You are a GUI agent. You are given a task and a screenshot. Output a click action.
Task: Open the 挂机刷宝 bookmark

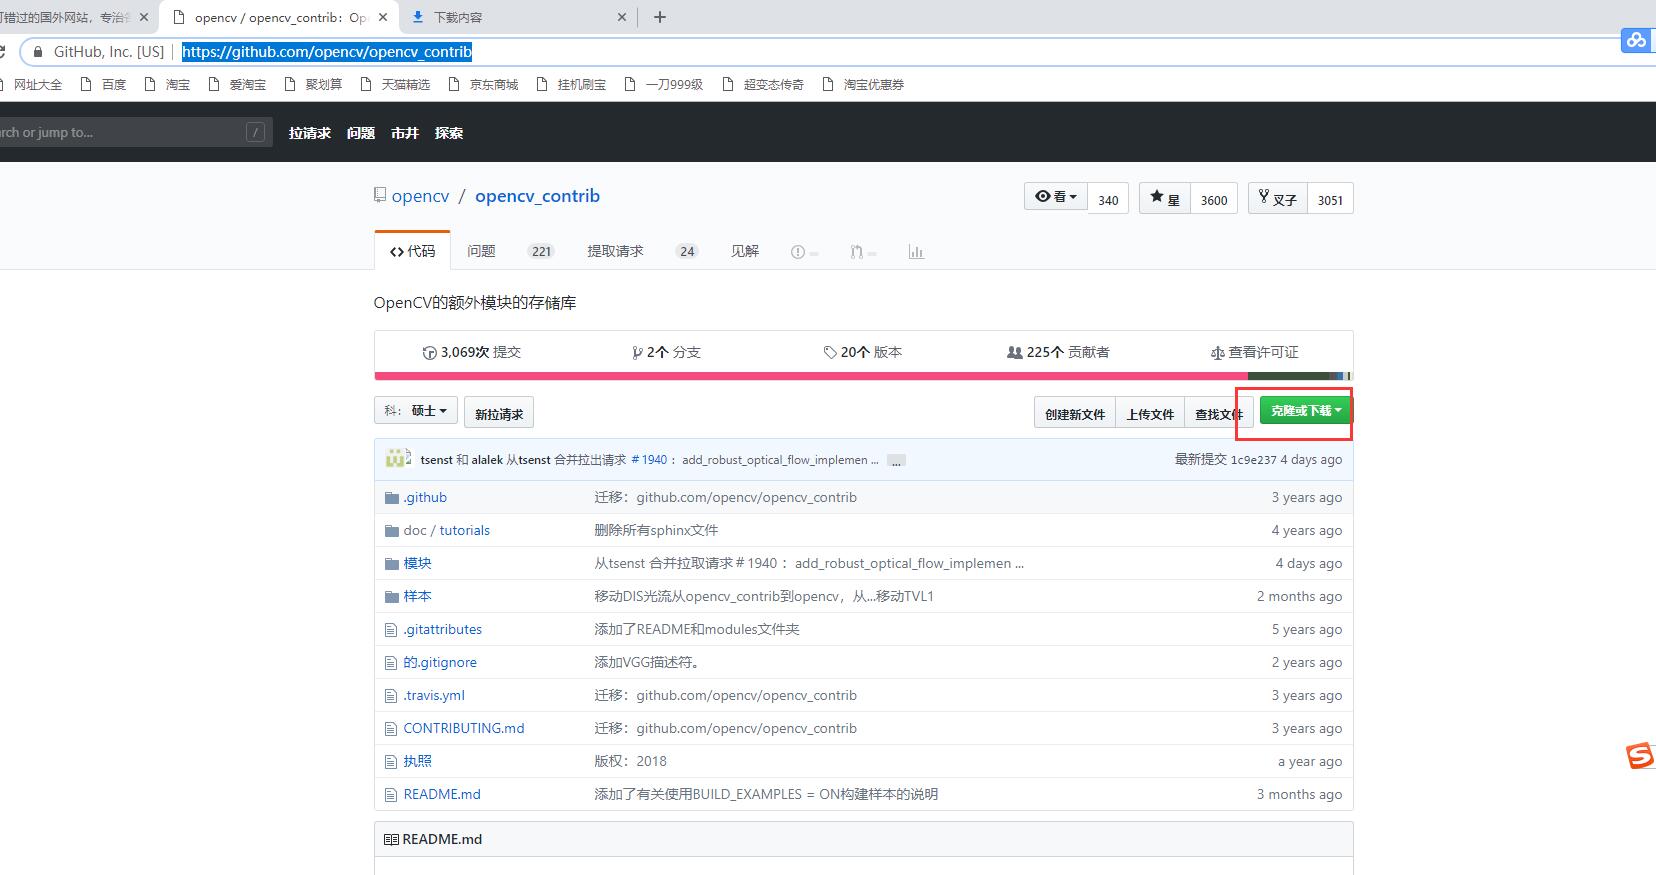coord(571,85)
